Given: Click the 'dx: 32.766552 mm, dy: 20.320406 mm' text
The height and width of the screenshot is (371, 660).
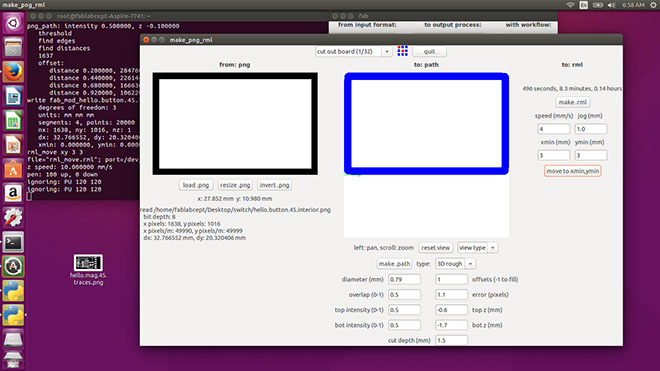Looking at the screenshot, I should tap(194, 238).
